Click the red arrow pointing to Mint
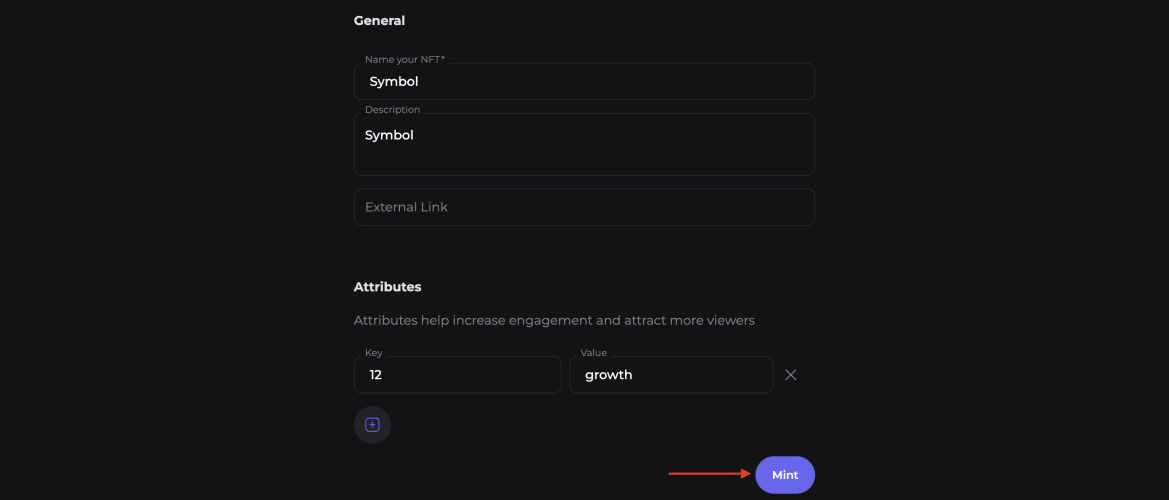 [711, 473]
